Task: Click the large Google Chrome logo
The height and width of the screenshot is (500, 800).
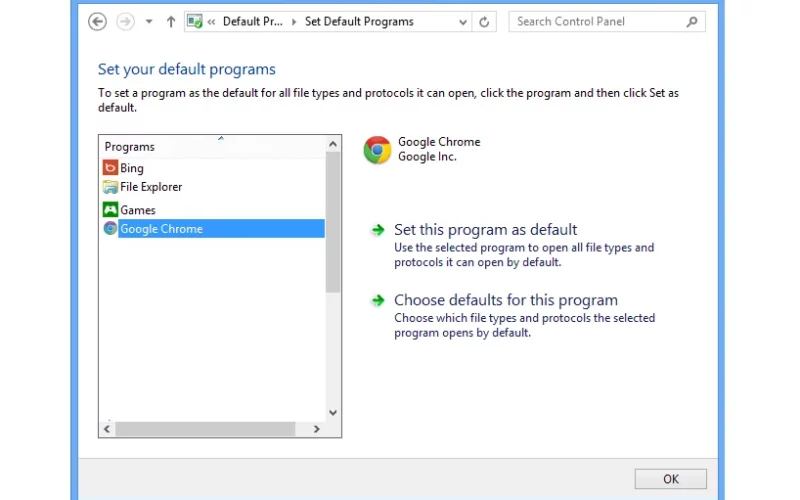Action: tap(377, 149)
